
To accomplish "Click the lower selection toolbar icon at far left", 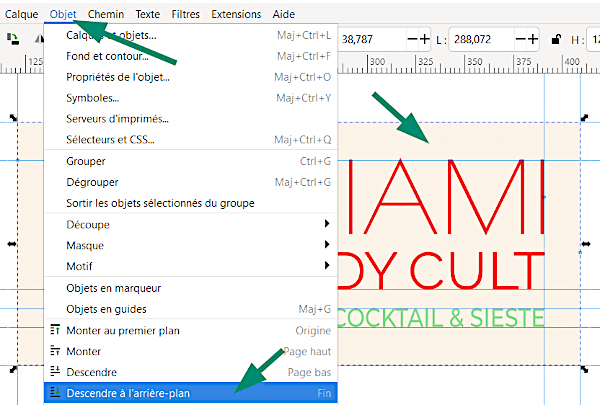I will [13, 39].
